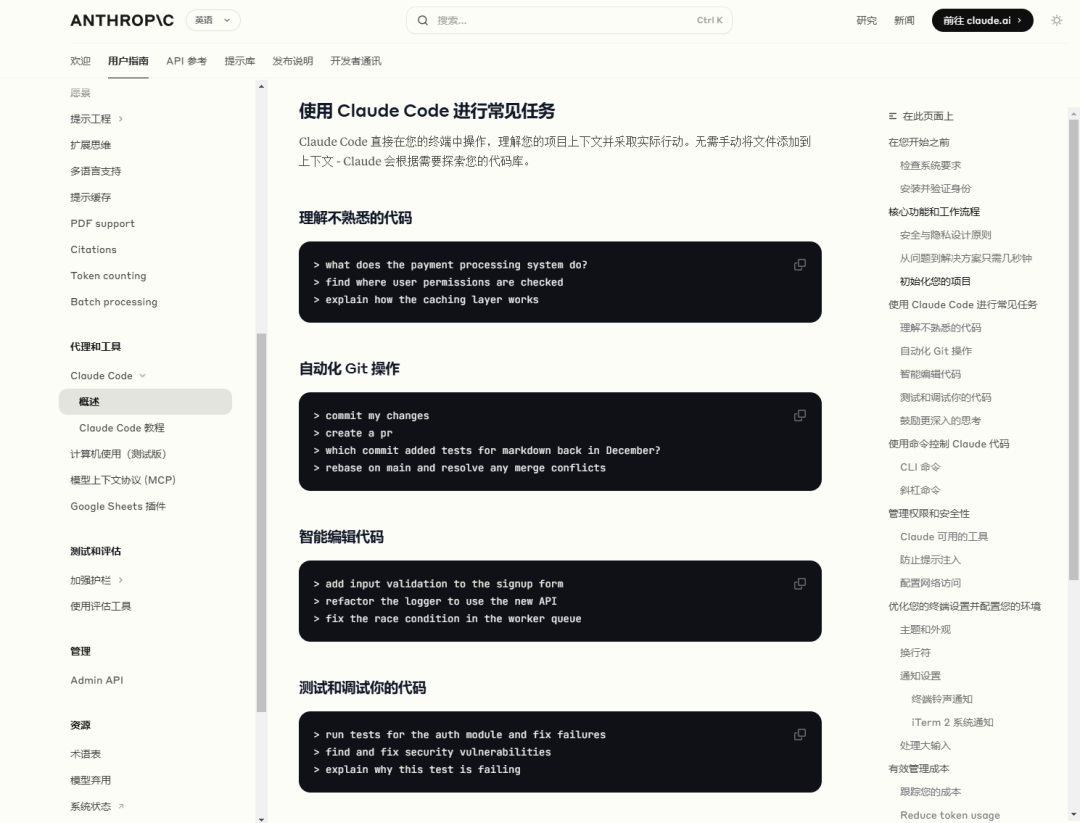1080x823 pixels.
Task: Click the 研究 link in the header
Action: click(x=866, y=19)
